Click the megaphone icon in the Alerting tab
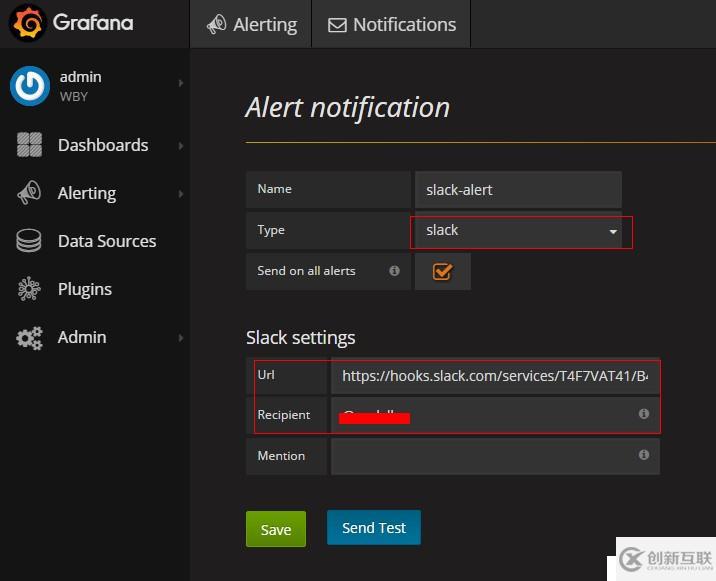 pyautogui.click(x=216, y=24)
